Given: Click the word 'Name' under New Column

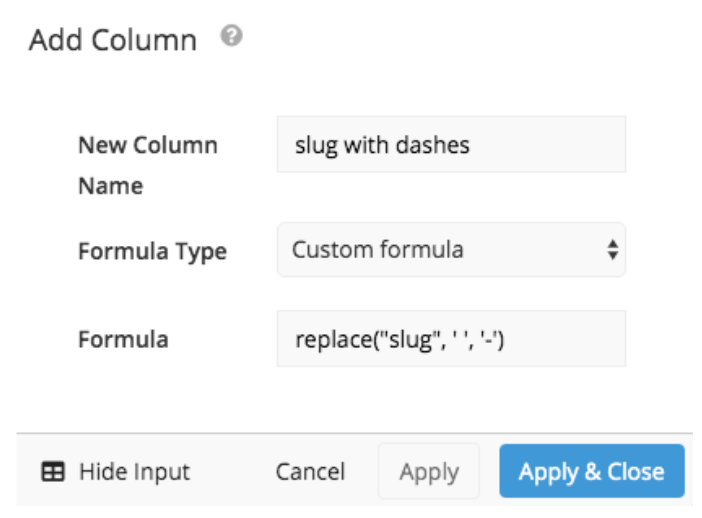Looking at the screenshot, I should point(111,186).
